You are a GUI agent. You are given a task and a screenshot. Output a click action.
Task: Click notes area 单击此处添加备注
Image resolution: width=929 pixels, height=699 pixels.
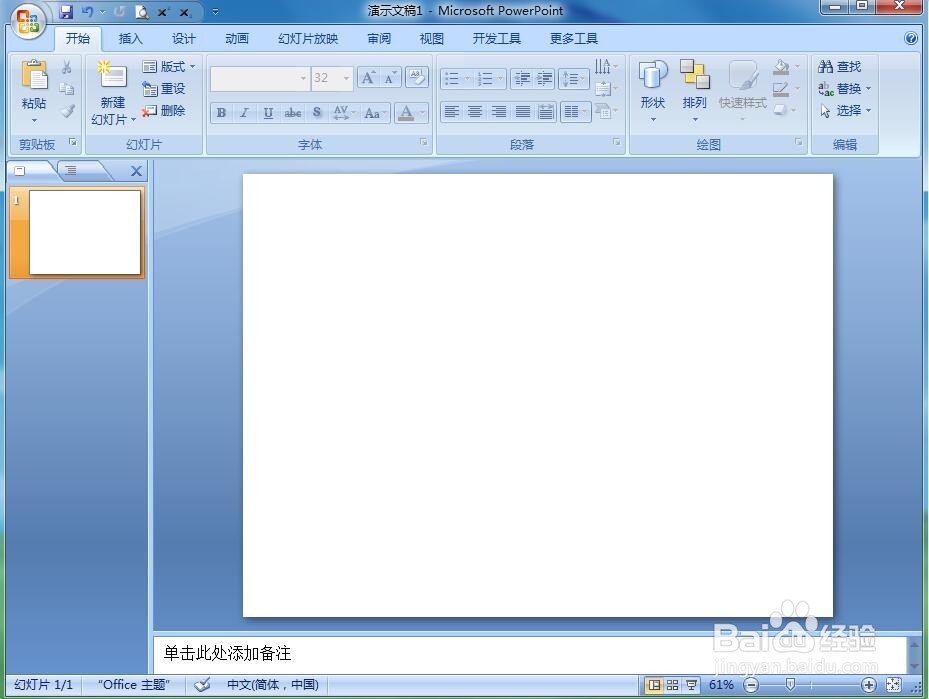227,653
